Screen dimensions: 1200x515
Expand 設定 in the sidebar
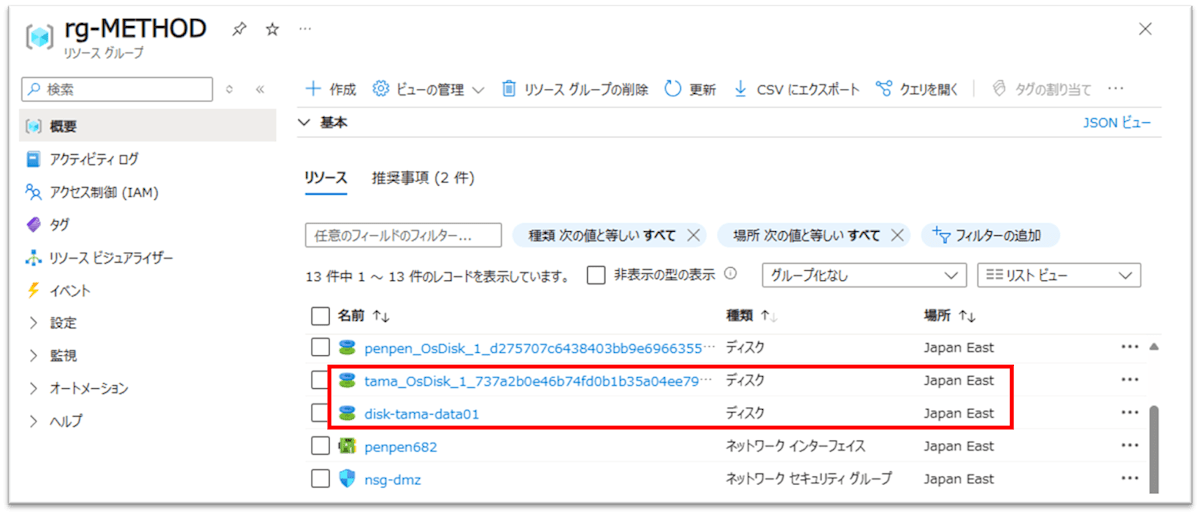click(33, 323)
